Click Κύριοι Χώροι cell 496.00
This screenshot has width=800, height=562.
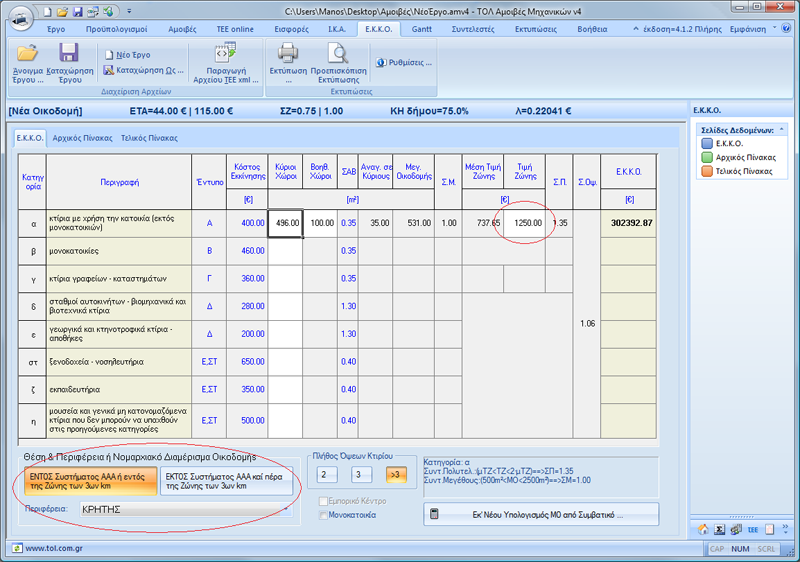286,223
